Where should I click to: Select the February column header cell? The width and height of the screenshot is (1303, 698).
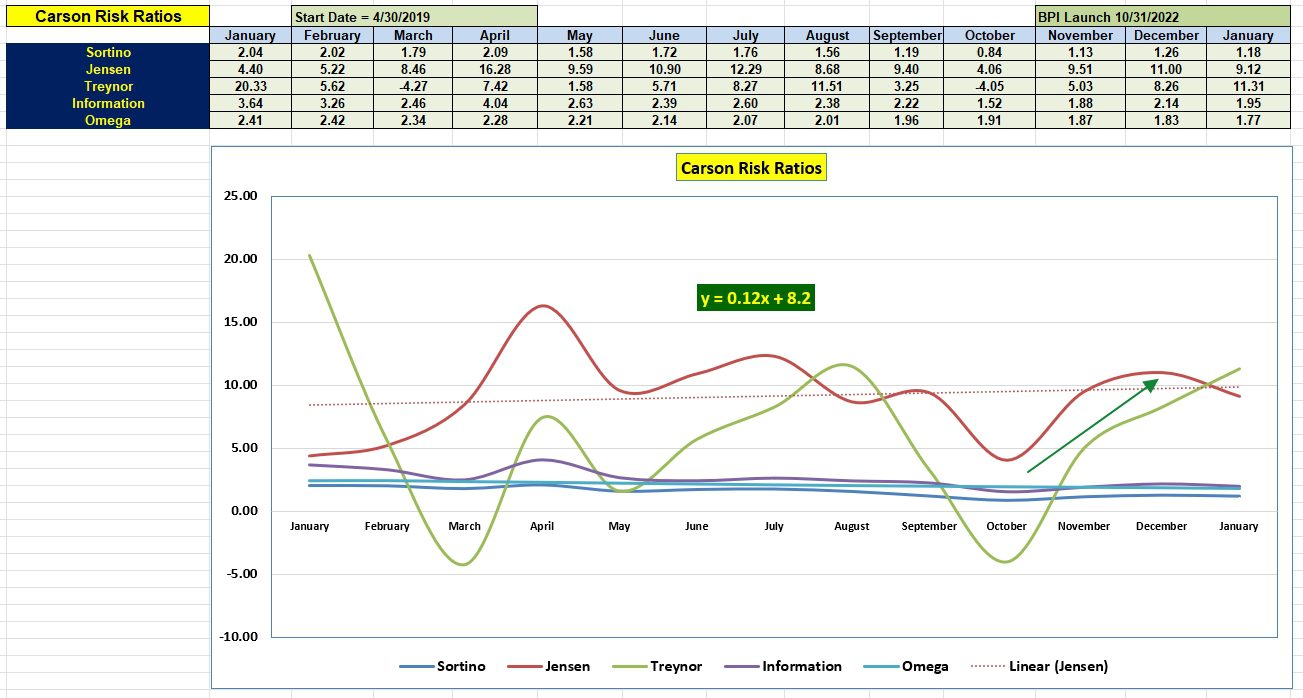pyautogui.click(x=333, y=35)
